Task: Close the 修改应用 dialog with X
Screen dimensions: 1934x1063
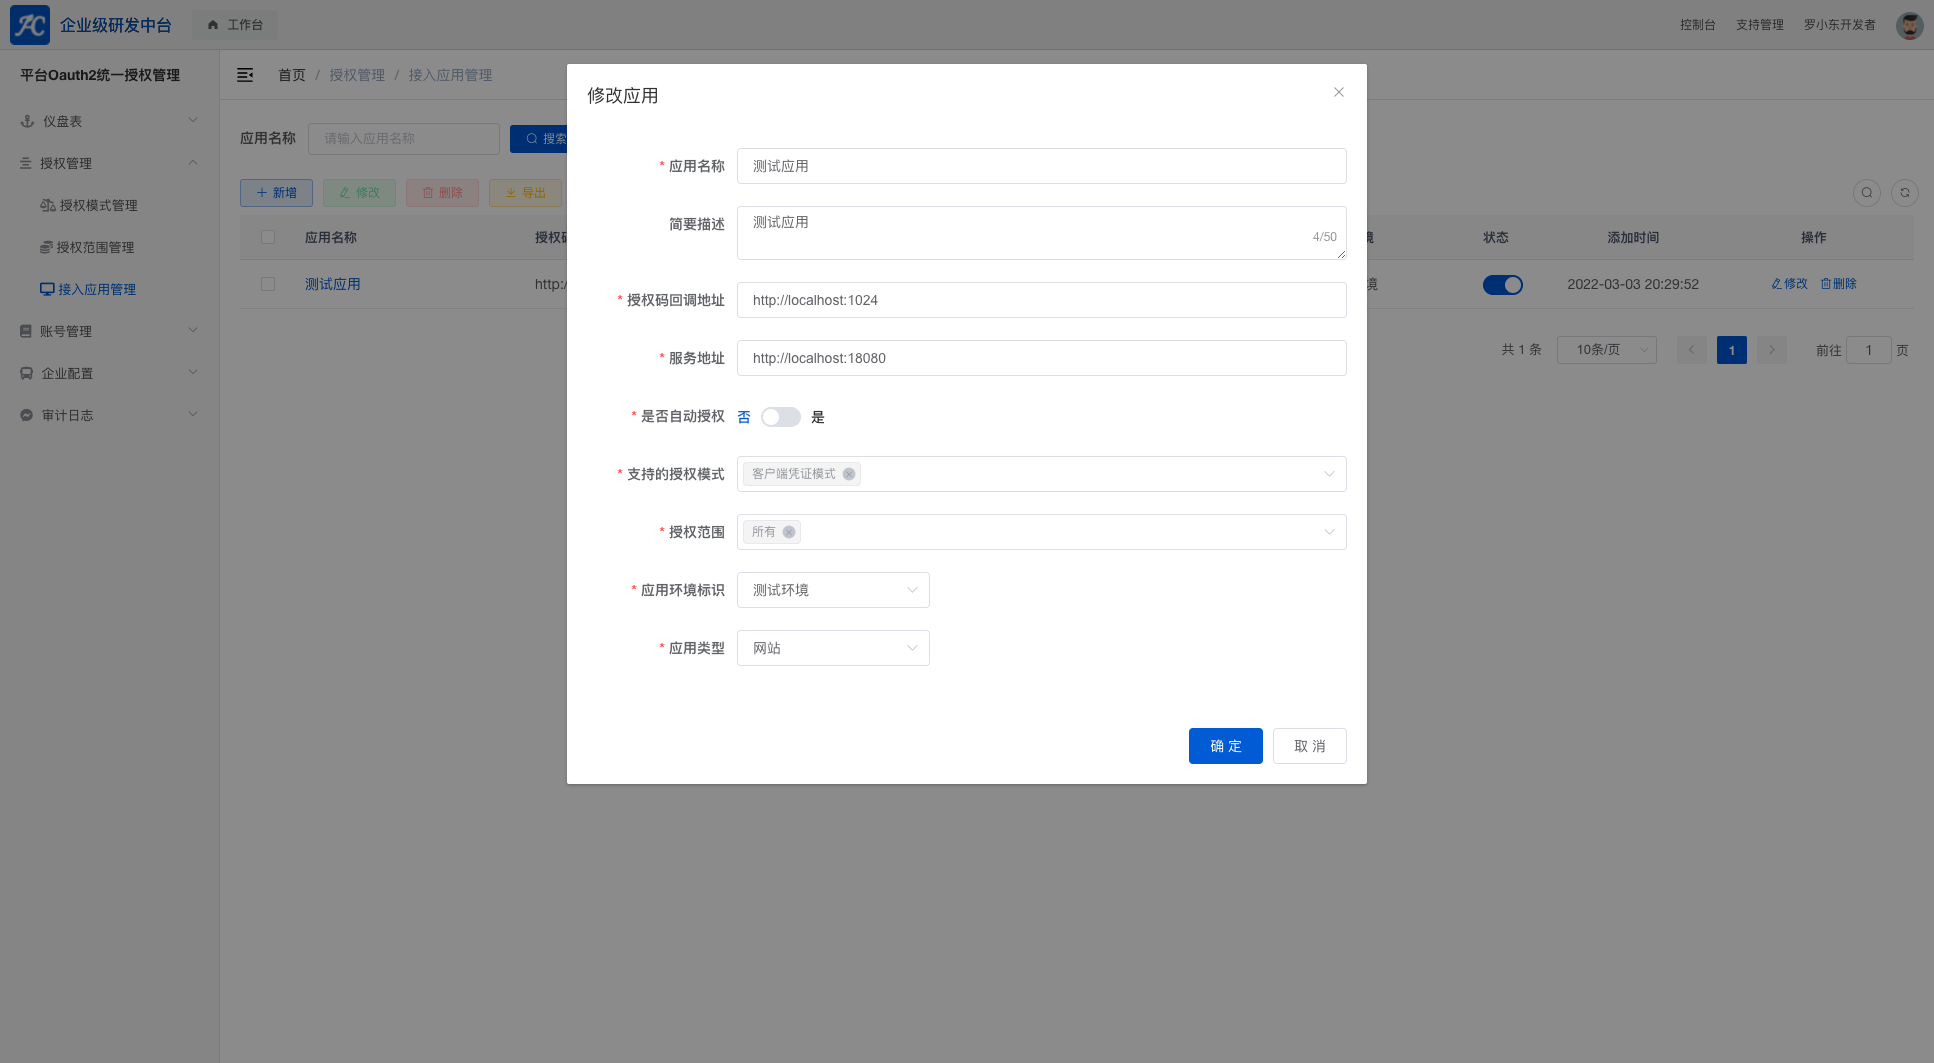Action: 1338,92
